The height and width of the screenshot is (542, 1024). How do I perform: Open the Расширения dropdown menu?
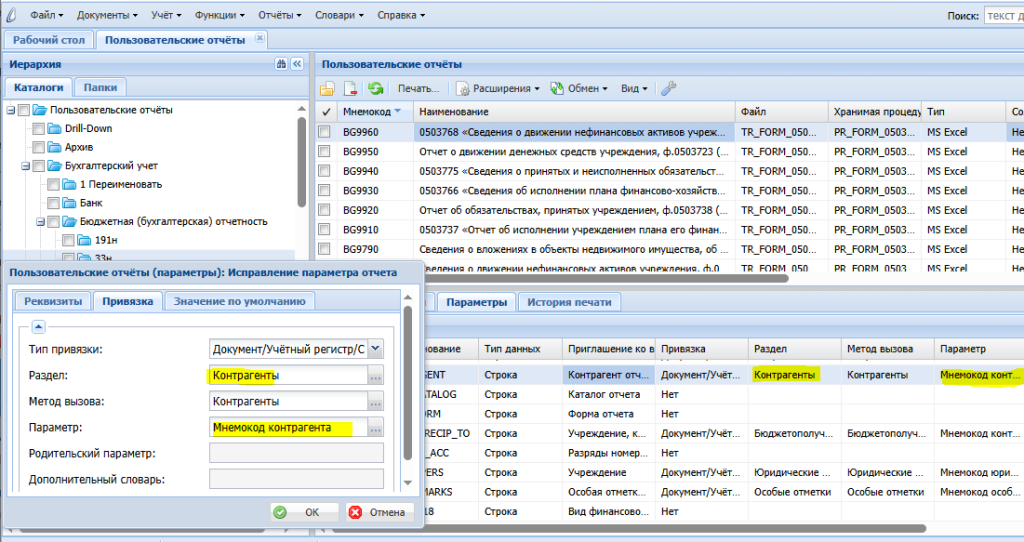pos(498,88)
